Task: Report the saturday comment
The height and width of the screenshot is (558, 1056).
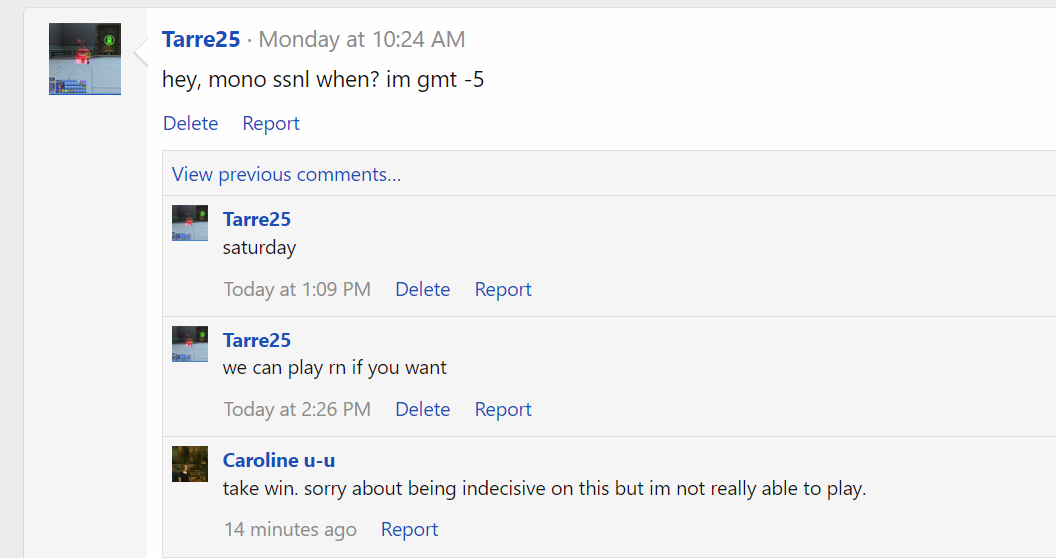Action: [502, 289]
